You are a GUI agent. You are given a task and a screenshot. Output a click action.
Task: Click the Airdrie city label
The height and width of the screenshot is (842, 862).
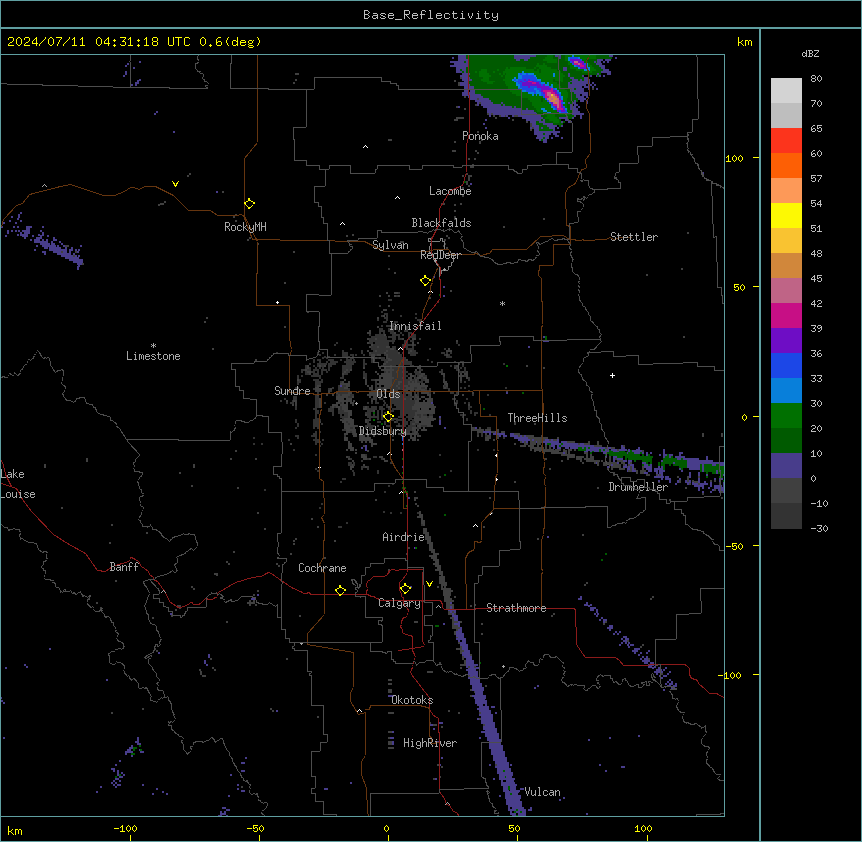(x=403, y=537)
